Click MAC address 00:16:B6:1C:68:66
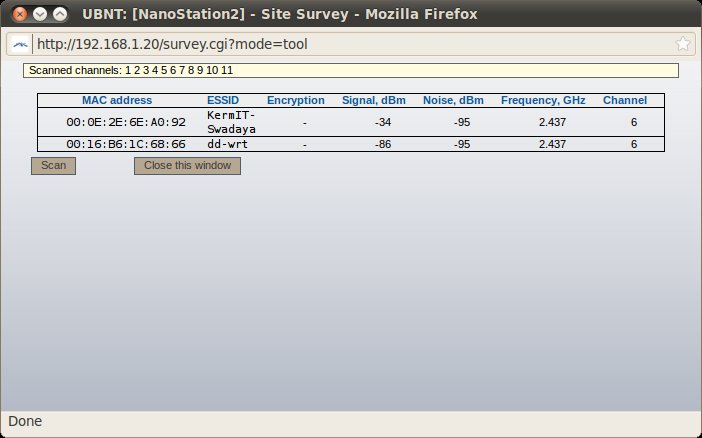 coord(126,144)
